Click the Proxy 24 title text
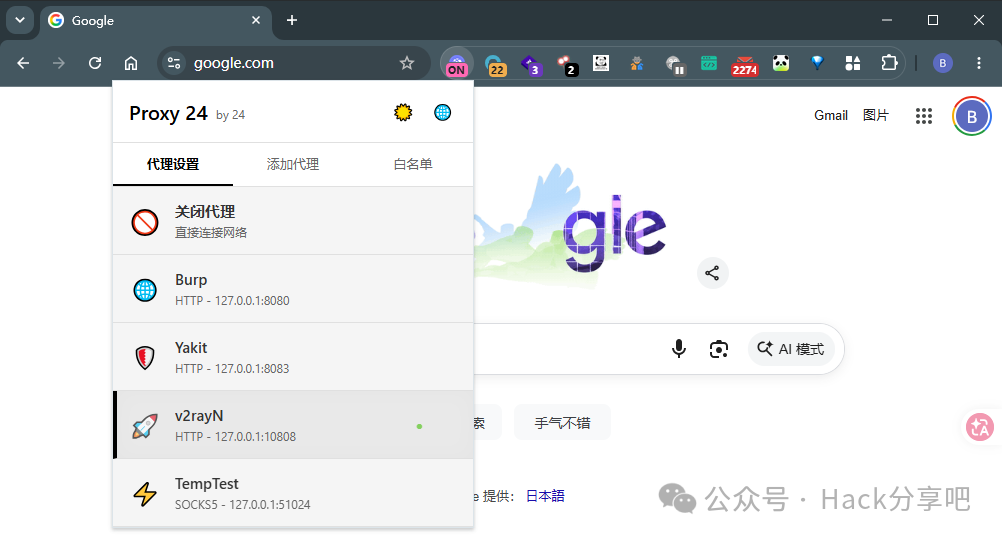 (168, 113)
